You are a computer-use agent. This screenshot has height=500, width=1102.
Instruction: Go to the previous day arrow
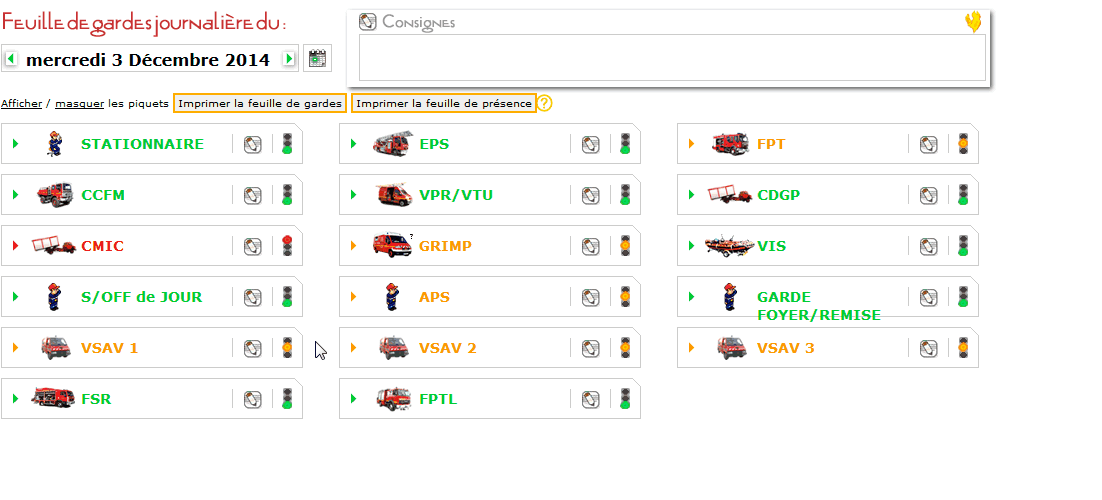(11, 59)
